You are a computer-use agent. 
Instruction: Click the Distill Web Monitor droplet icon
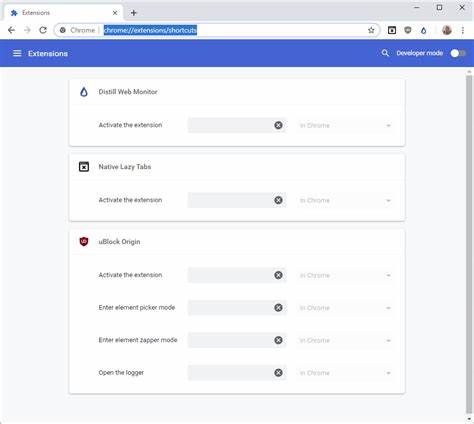84,92
